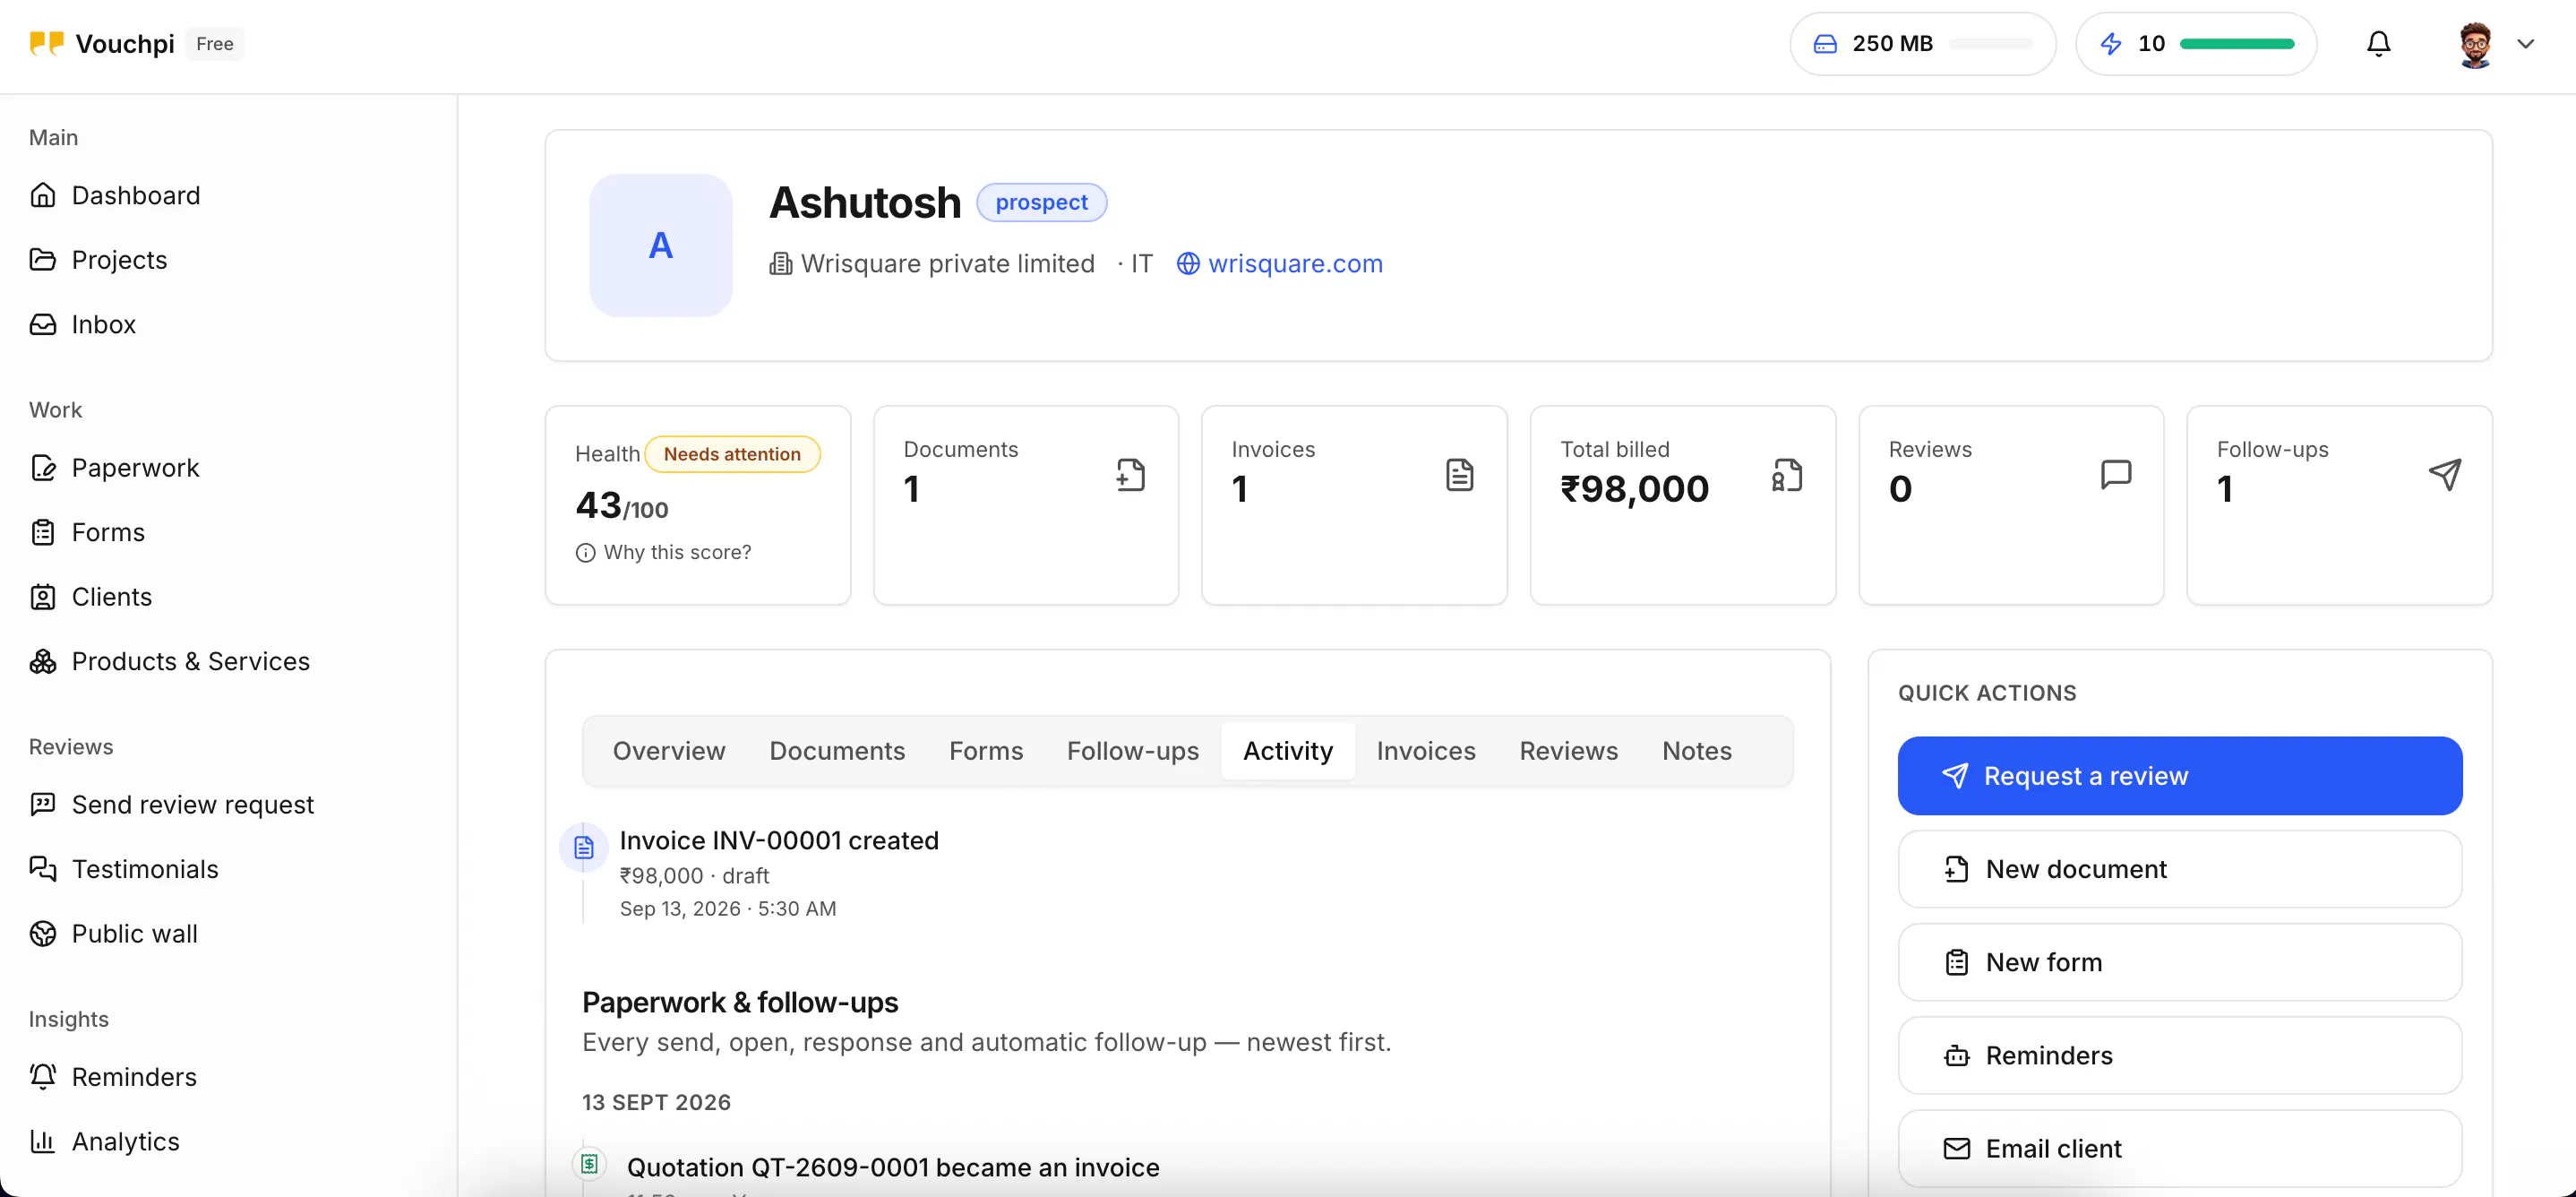
Task: Click the 10 credits progress bar
Action: point(2237,44)
